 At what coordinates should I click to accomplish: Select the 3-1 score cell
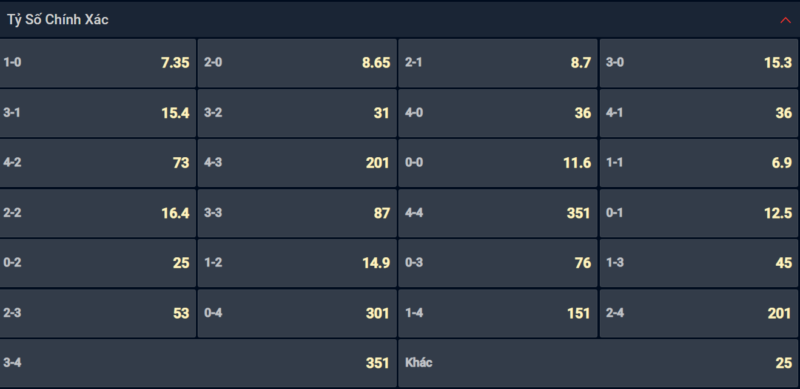(x=97, y=113)
